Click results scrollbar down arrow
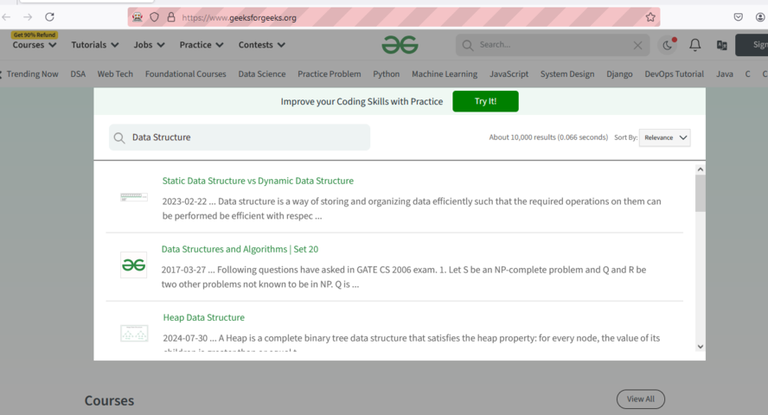The width and height of the screenshot is (768, 415). click(700, 346)
